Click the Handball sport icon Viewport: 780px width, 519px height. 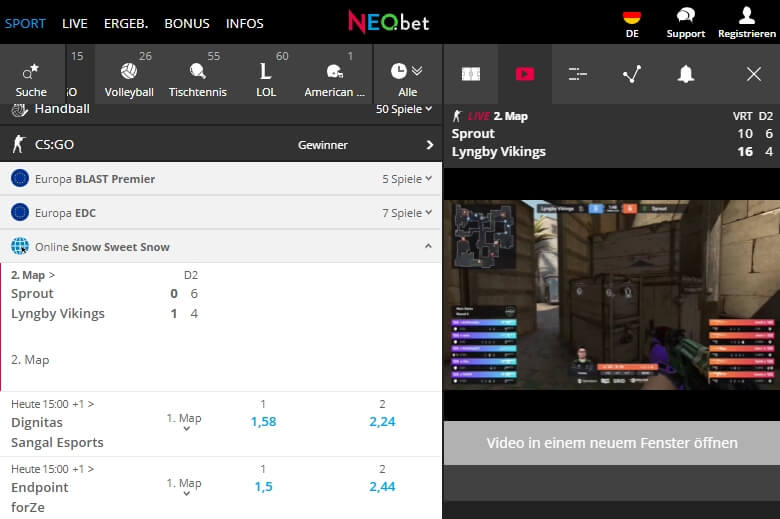pos(19,109)
